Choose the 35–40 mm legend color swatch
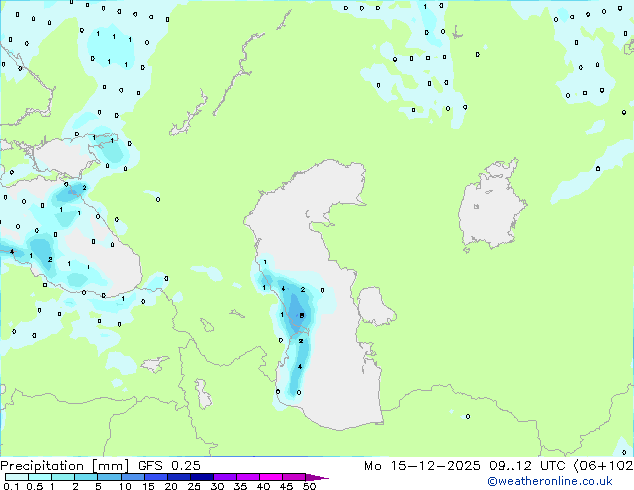Screen dimensions: 634x490 (247, 477)
